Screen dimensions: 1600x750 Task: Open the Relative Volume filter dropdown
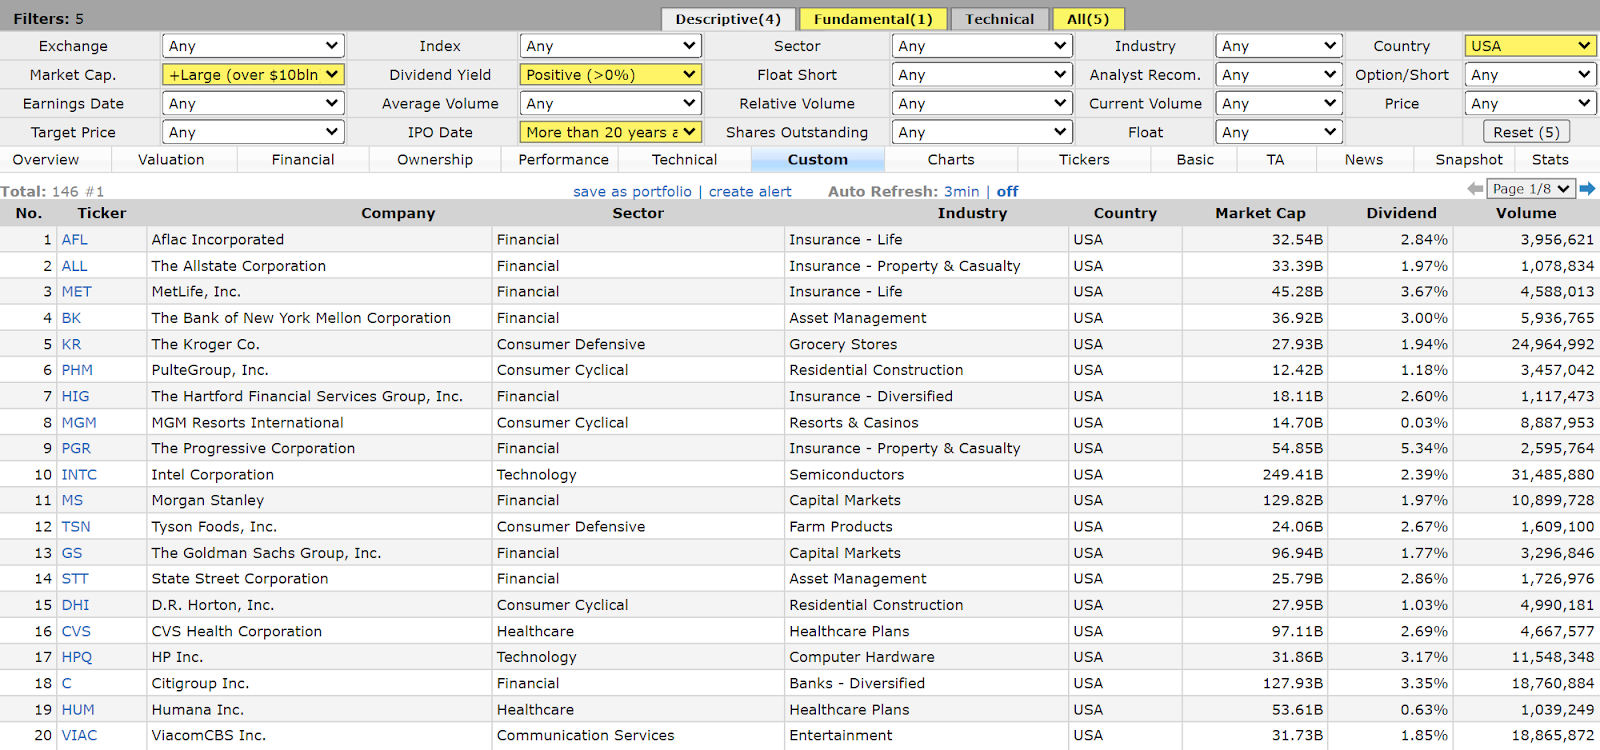[982, 103]
